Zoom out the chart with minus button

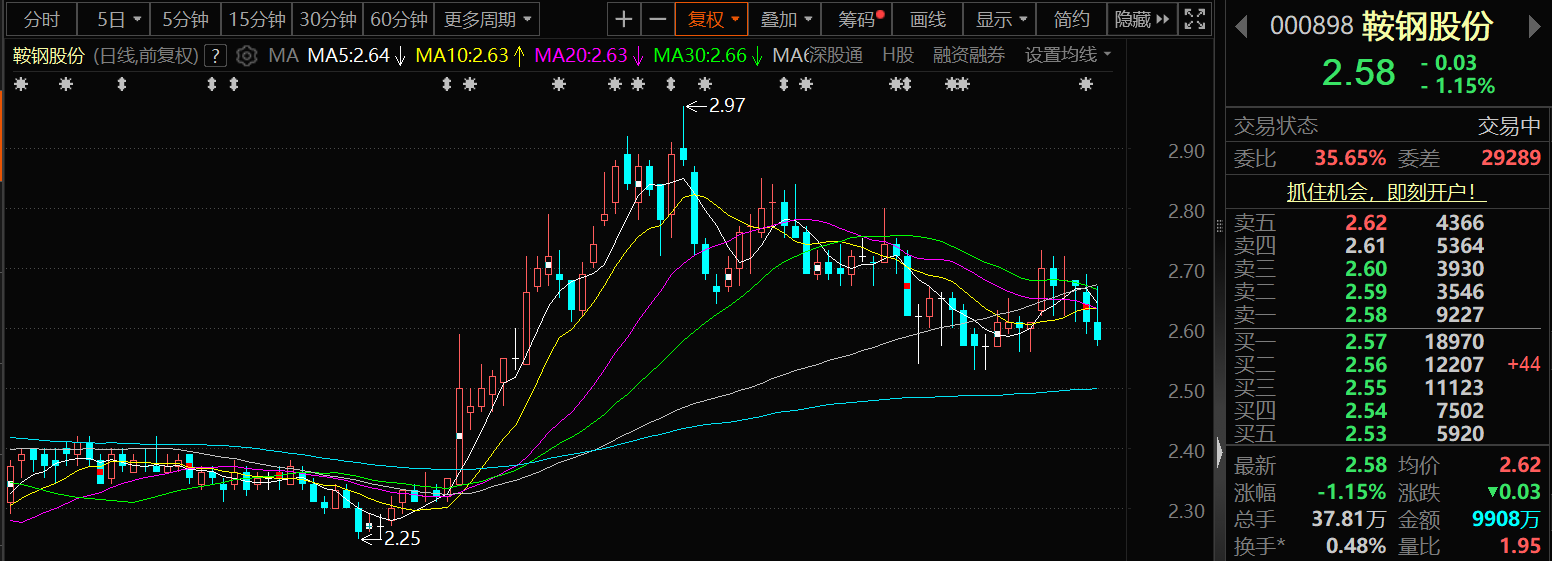[657, 19]
